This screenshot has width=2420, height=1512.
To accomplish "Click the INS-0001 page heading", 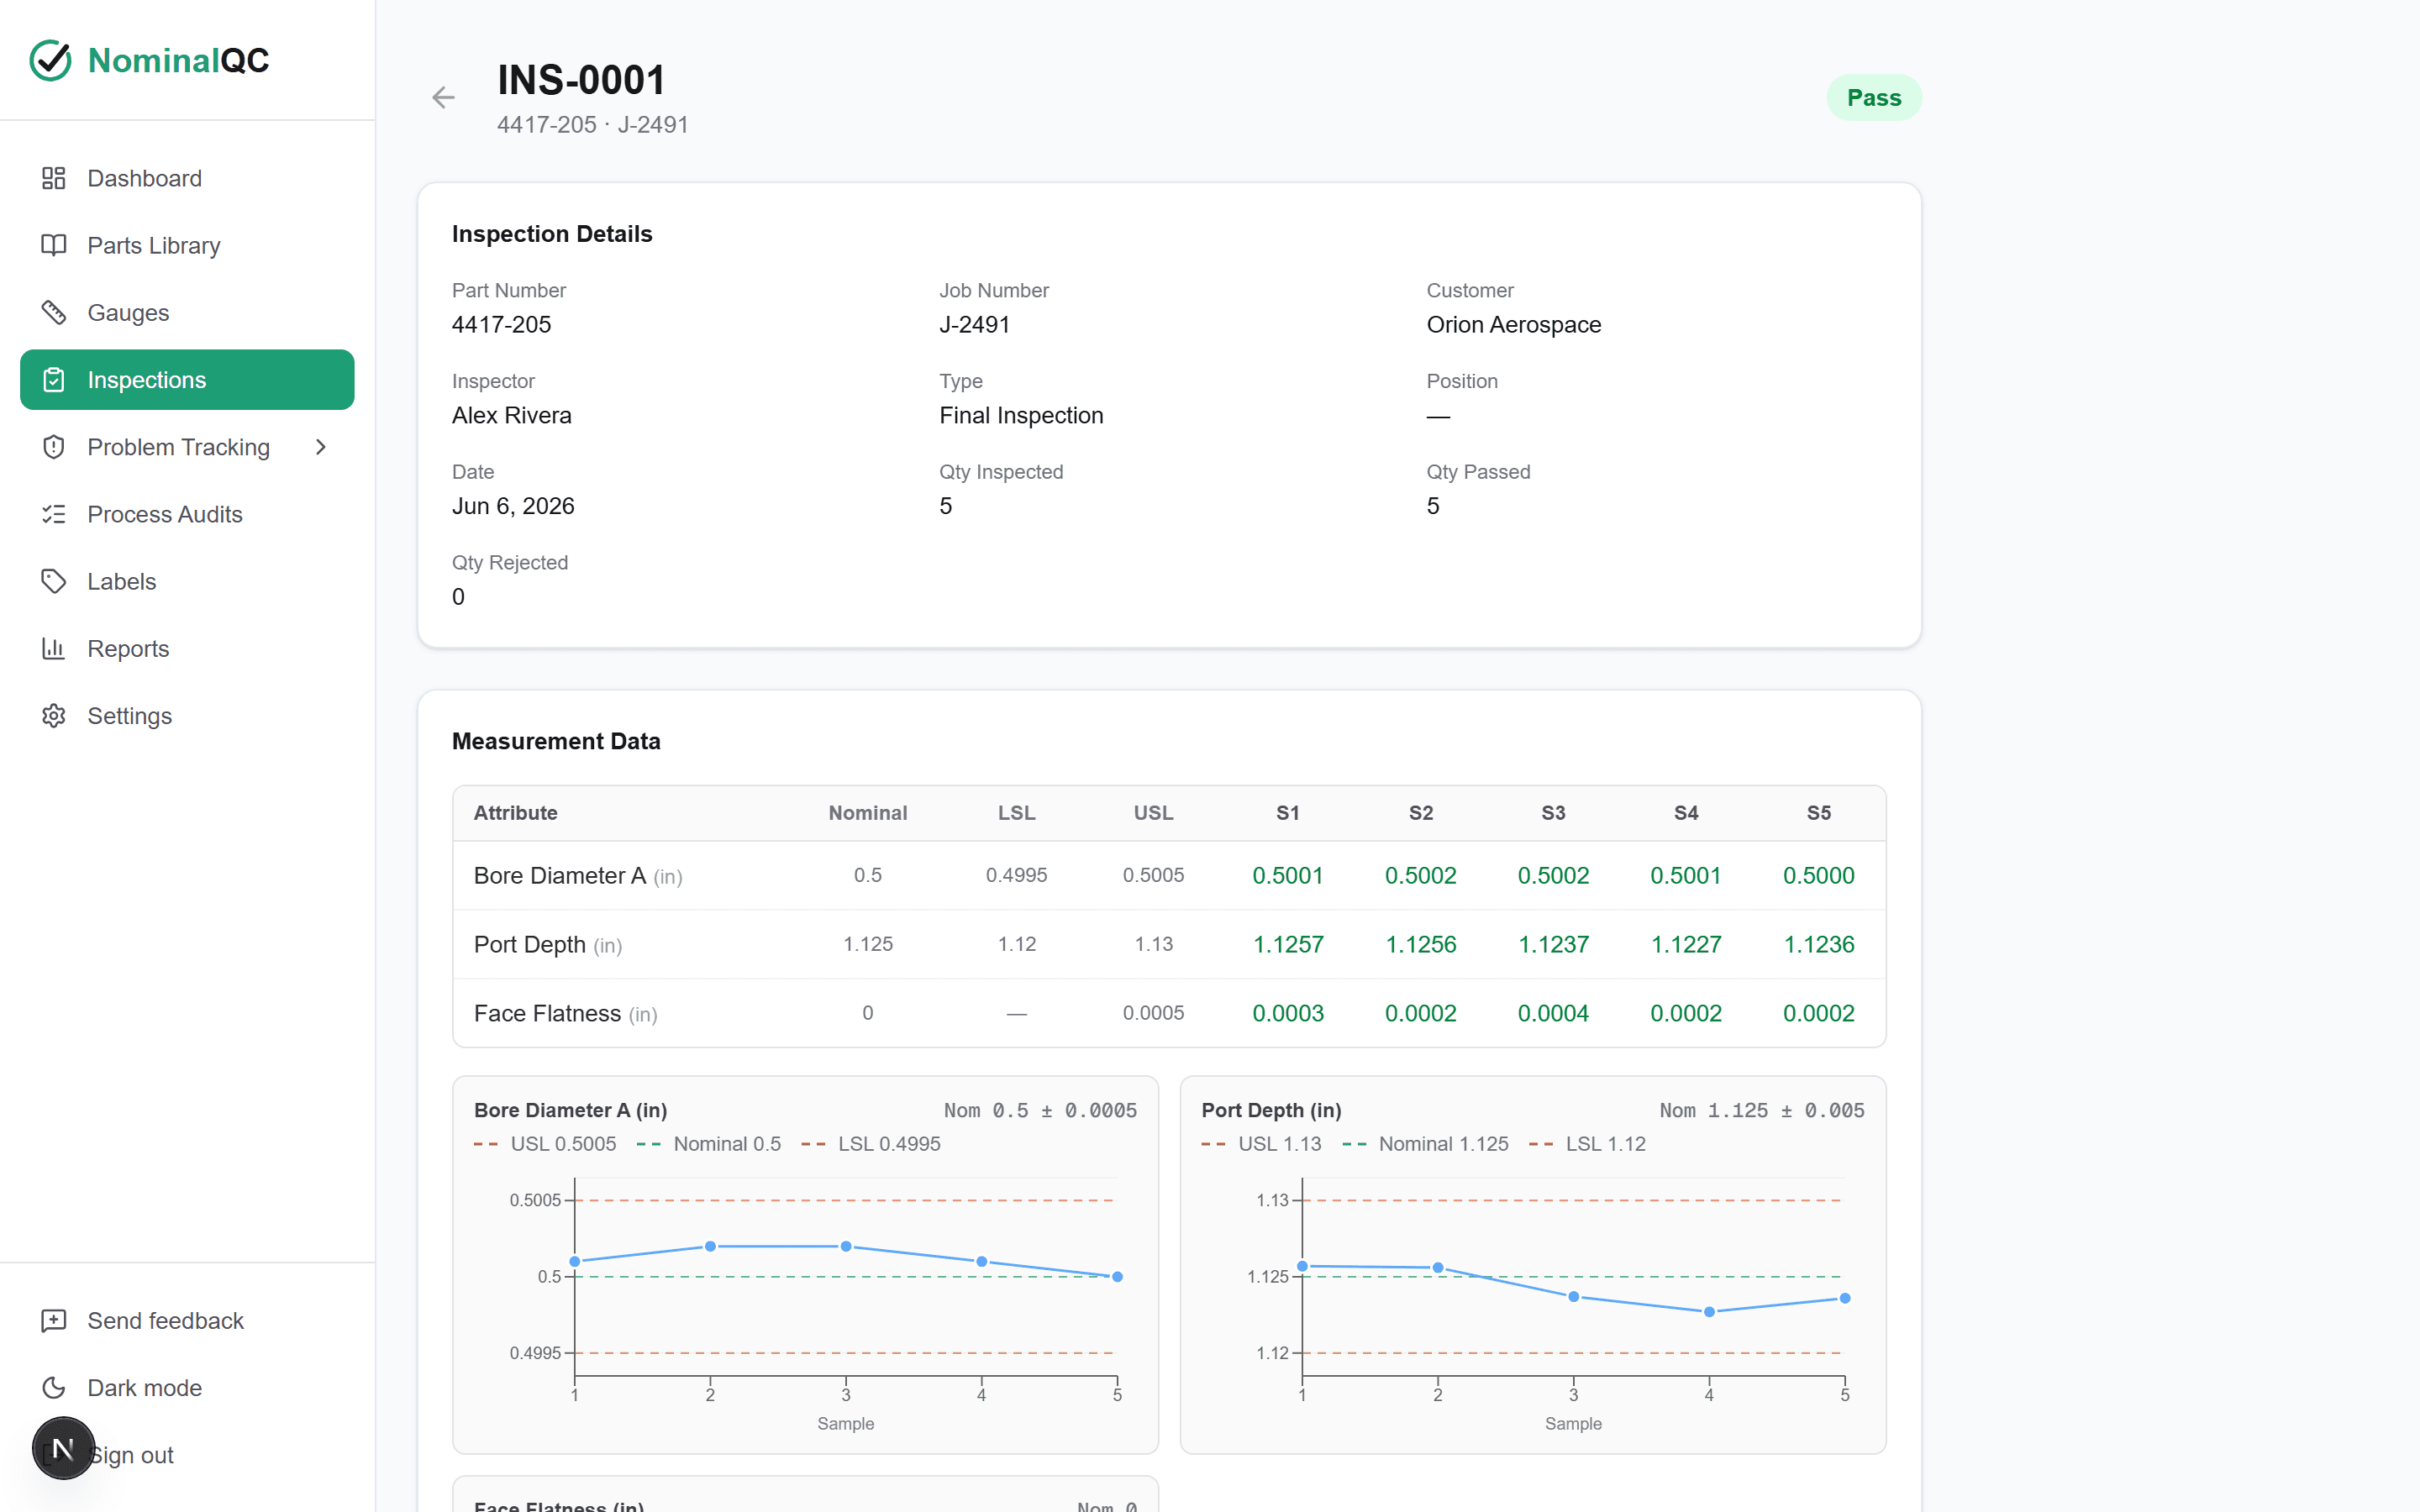I will point(581,80).
